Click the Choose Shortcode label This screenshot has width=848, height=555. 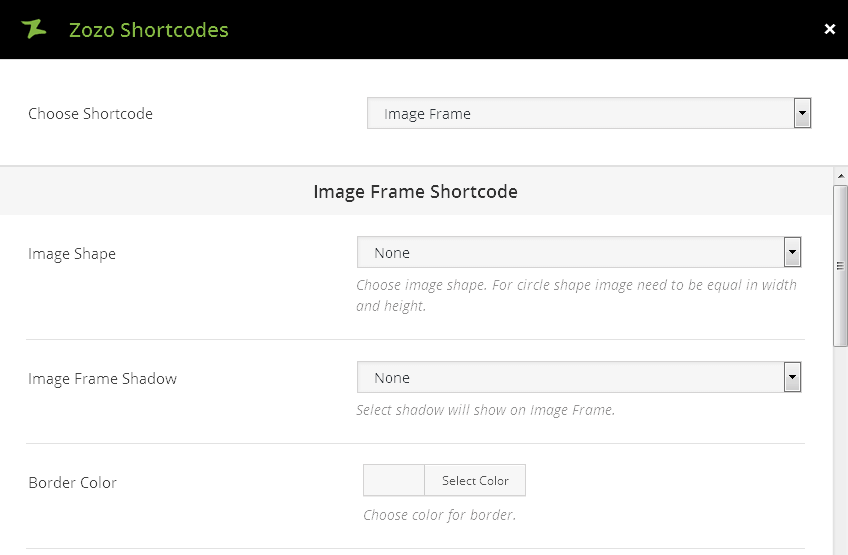click(x=90, y=114)
